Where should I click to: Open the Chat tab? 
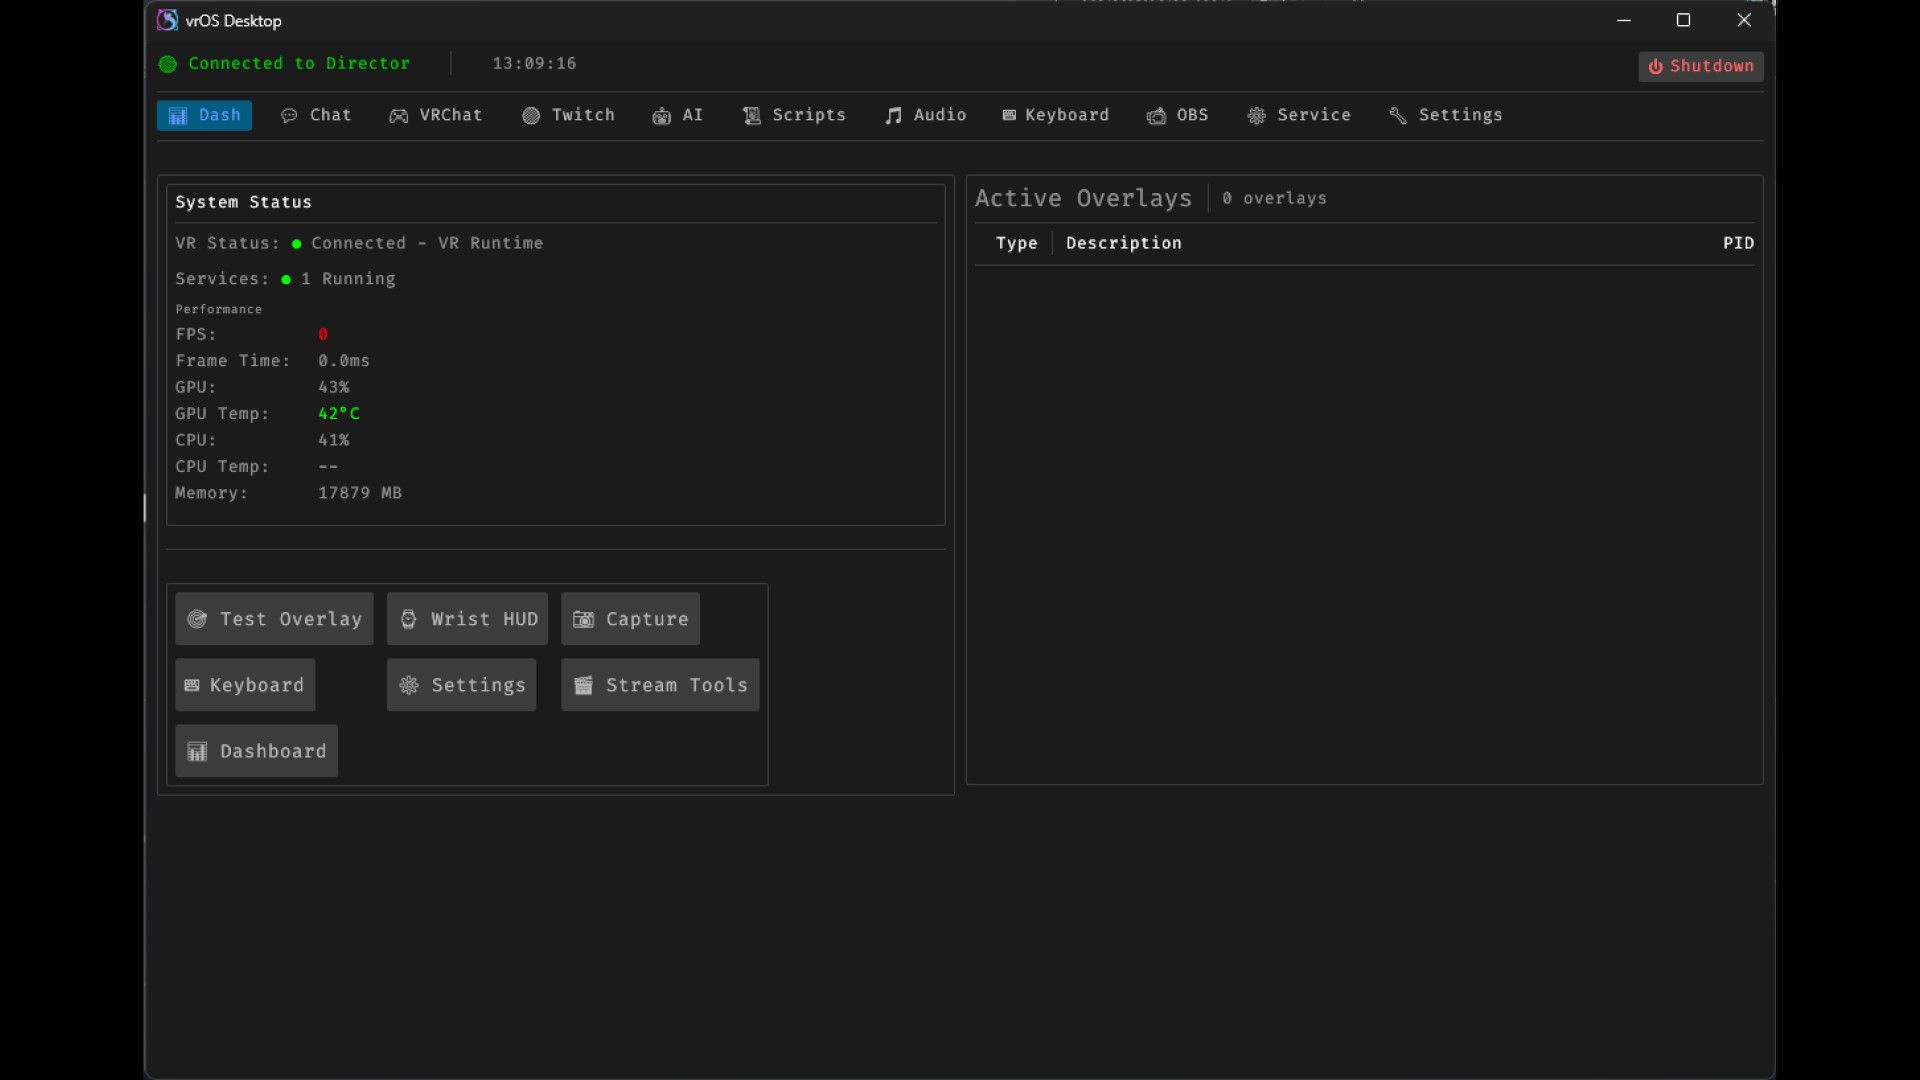click(316, 115)
